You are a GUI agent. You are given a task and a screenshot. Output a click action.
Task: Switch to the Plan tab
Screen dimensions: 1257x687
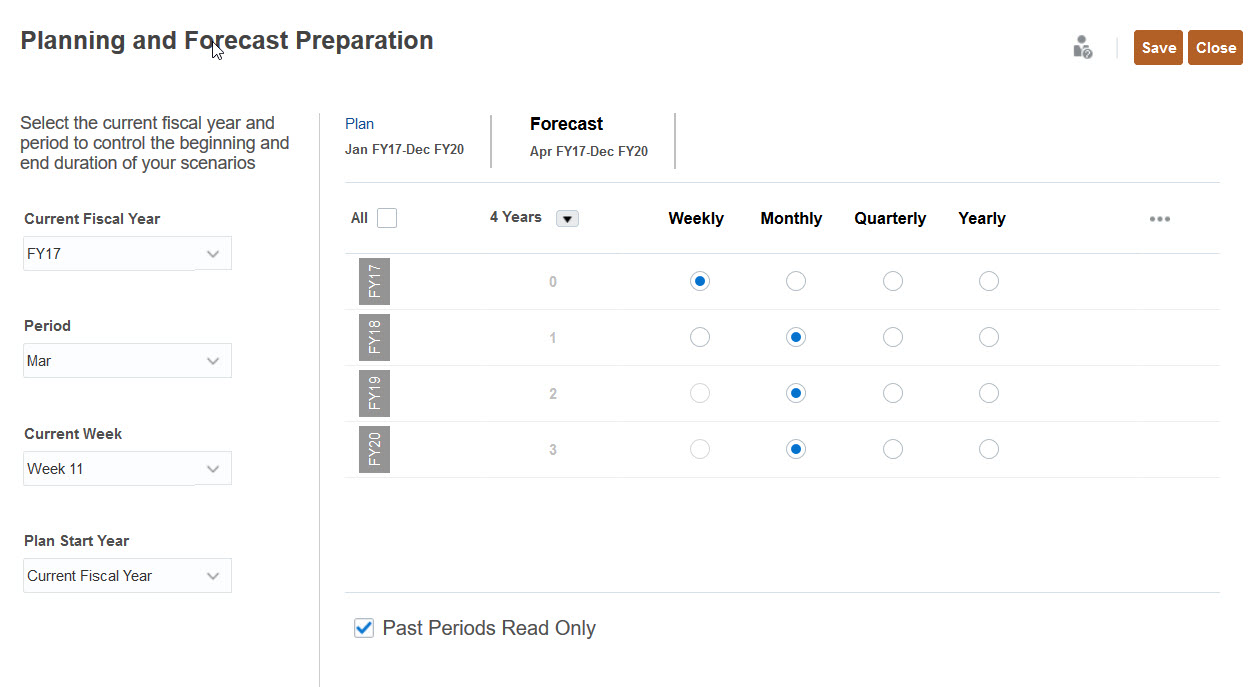coord(360,124)
